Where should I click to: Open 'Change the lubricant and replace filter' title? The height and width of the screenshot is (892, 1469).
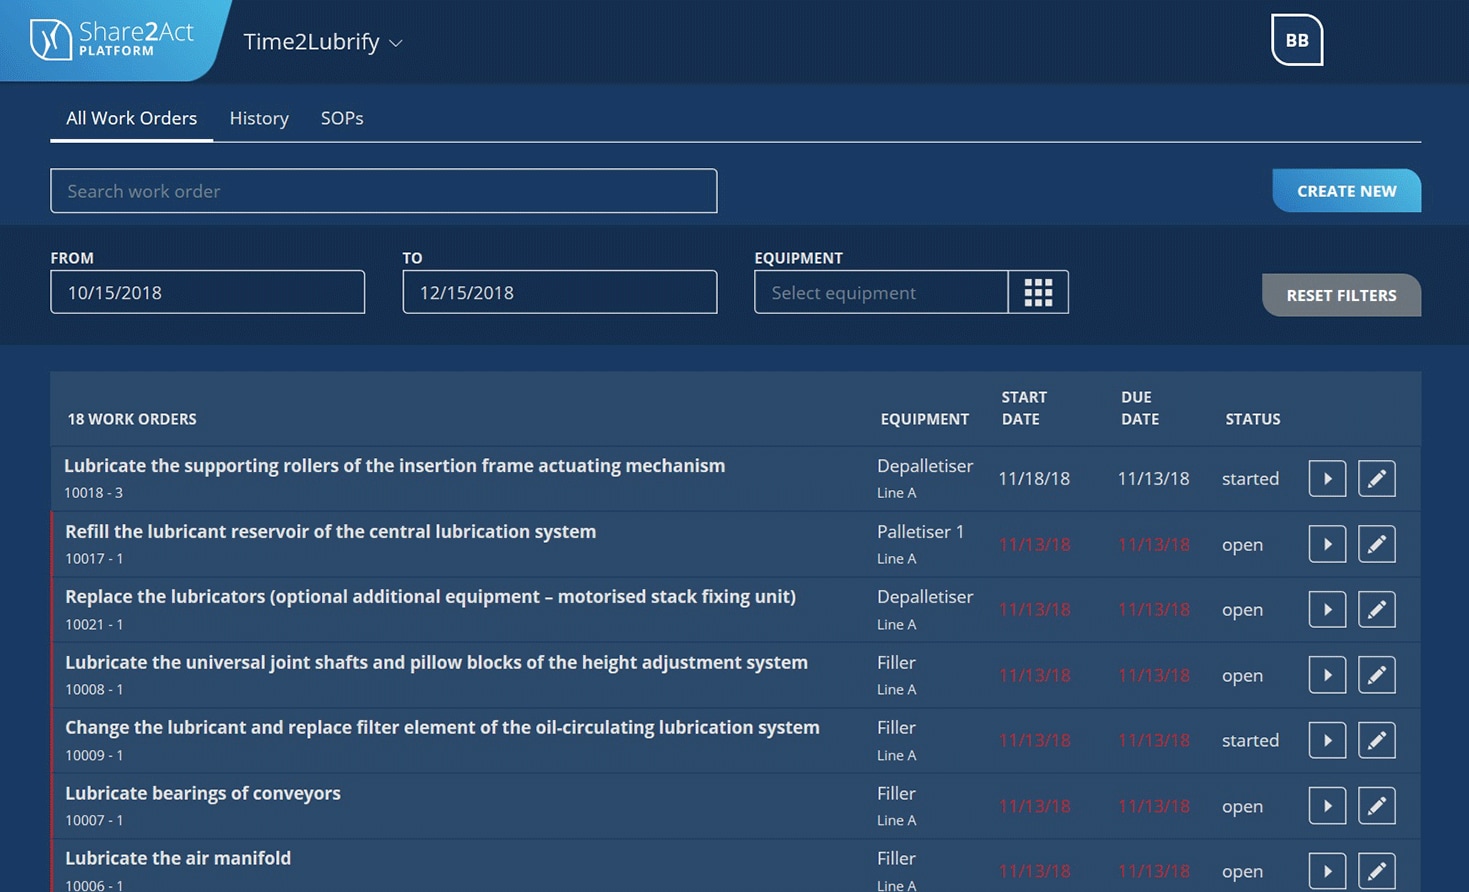click(443, 727)
